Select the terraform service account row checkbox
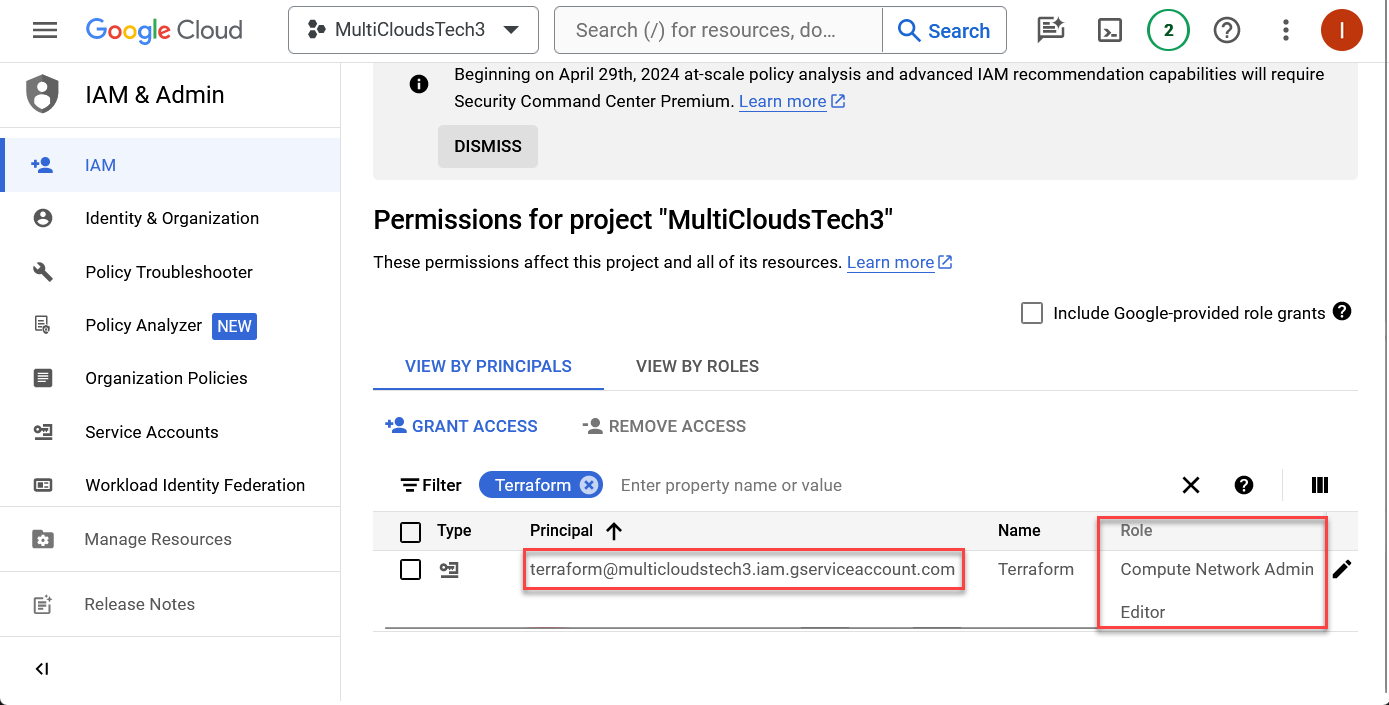 tap(410, 569)
